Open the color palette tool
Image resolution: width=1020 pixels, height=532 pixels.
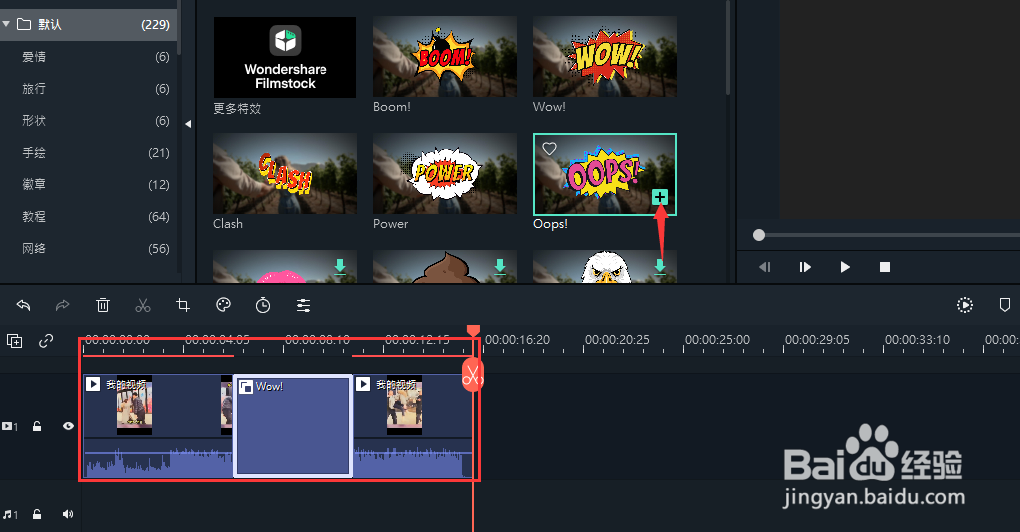point(223,305)
